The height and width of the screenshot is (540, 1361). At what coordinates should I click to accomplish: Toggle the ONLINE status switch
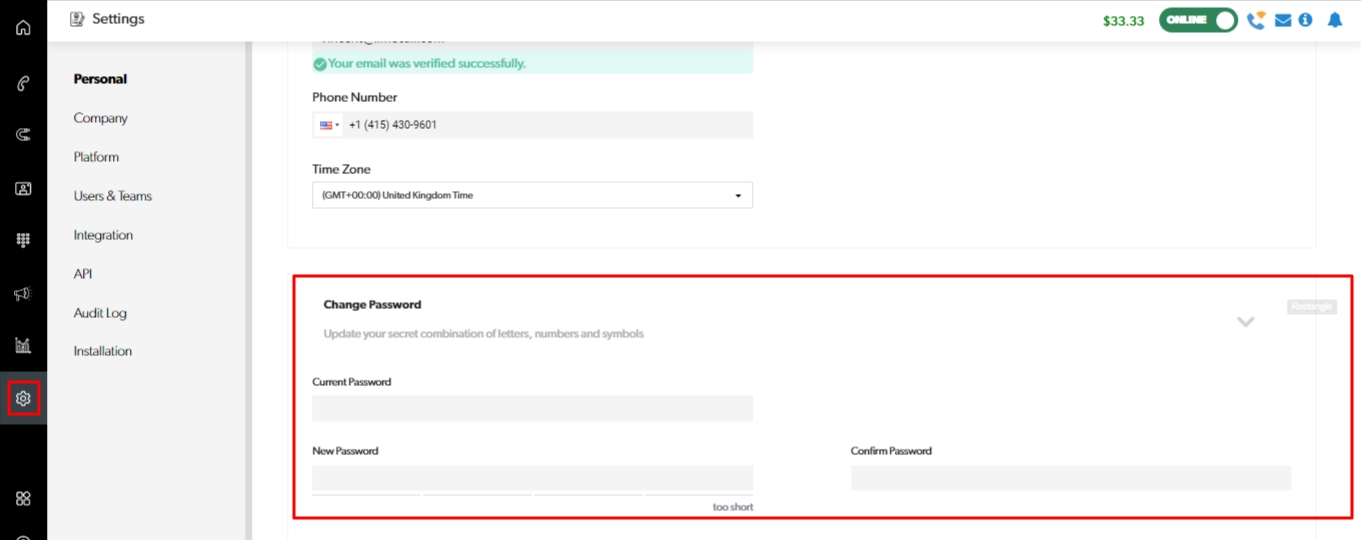[1198, 20]
